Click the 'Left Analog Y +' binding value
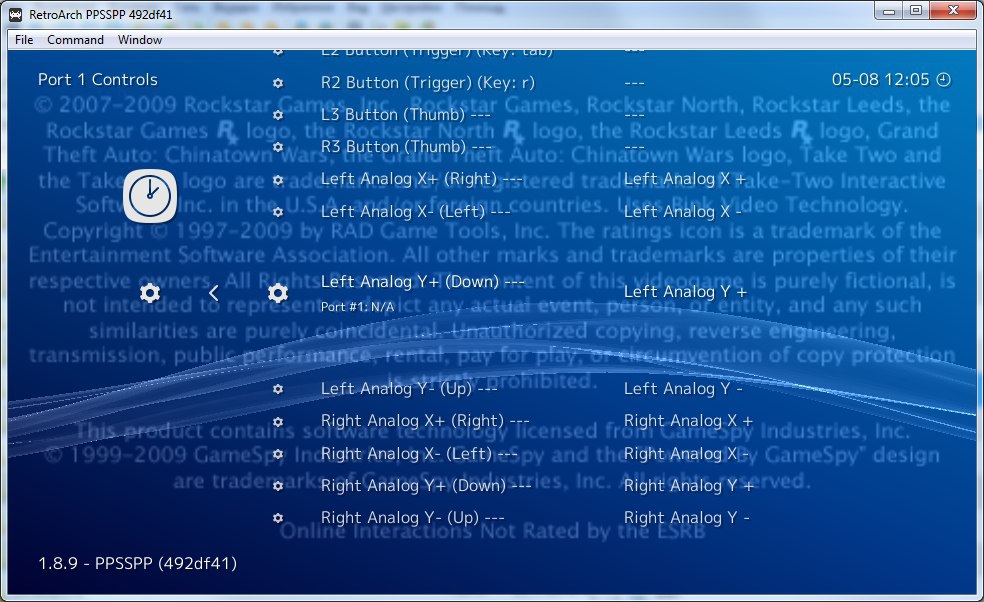 click(x=685, y=291)
